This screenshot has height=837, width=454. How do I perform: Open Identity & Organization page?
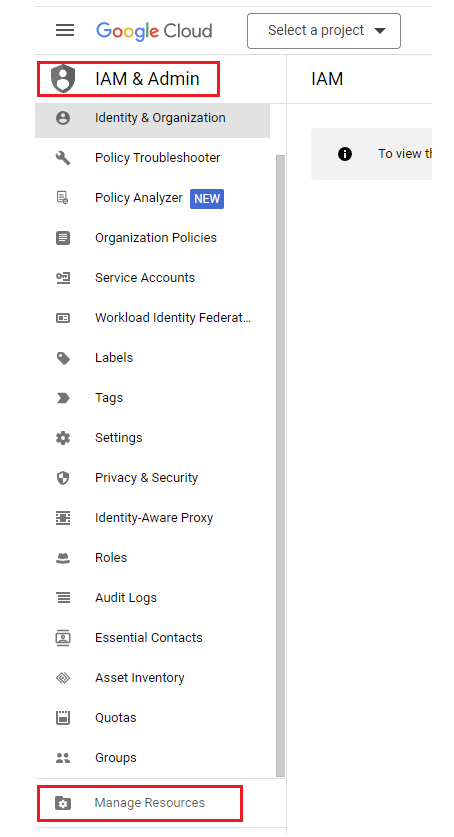point(153,118)
